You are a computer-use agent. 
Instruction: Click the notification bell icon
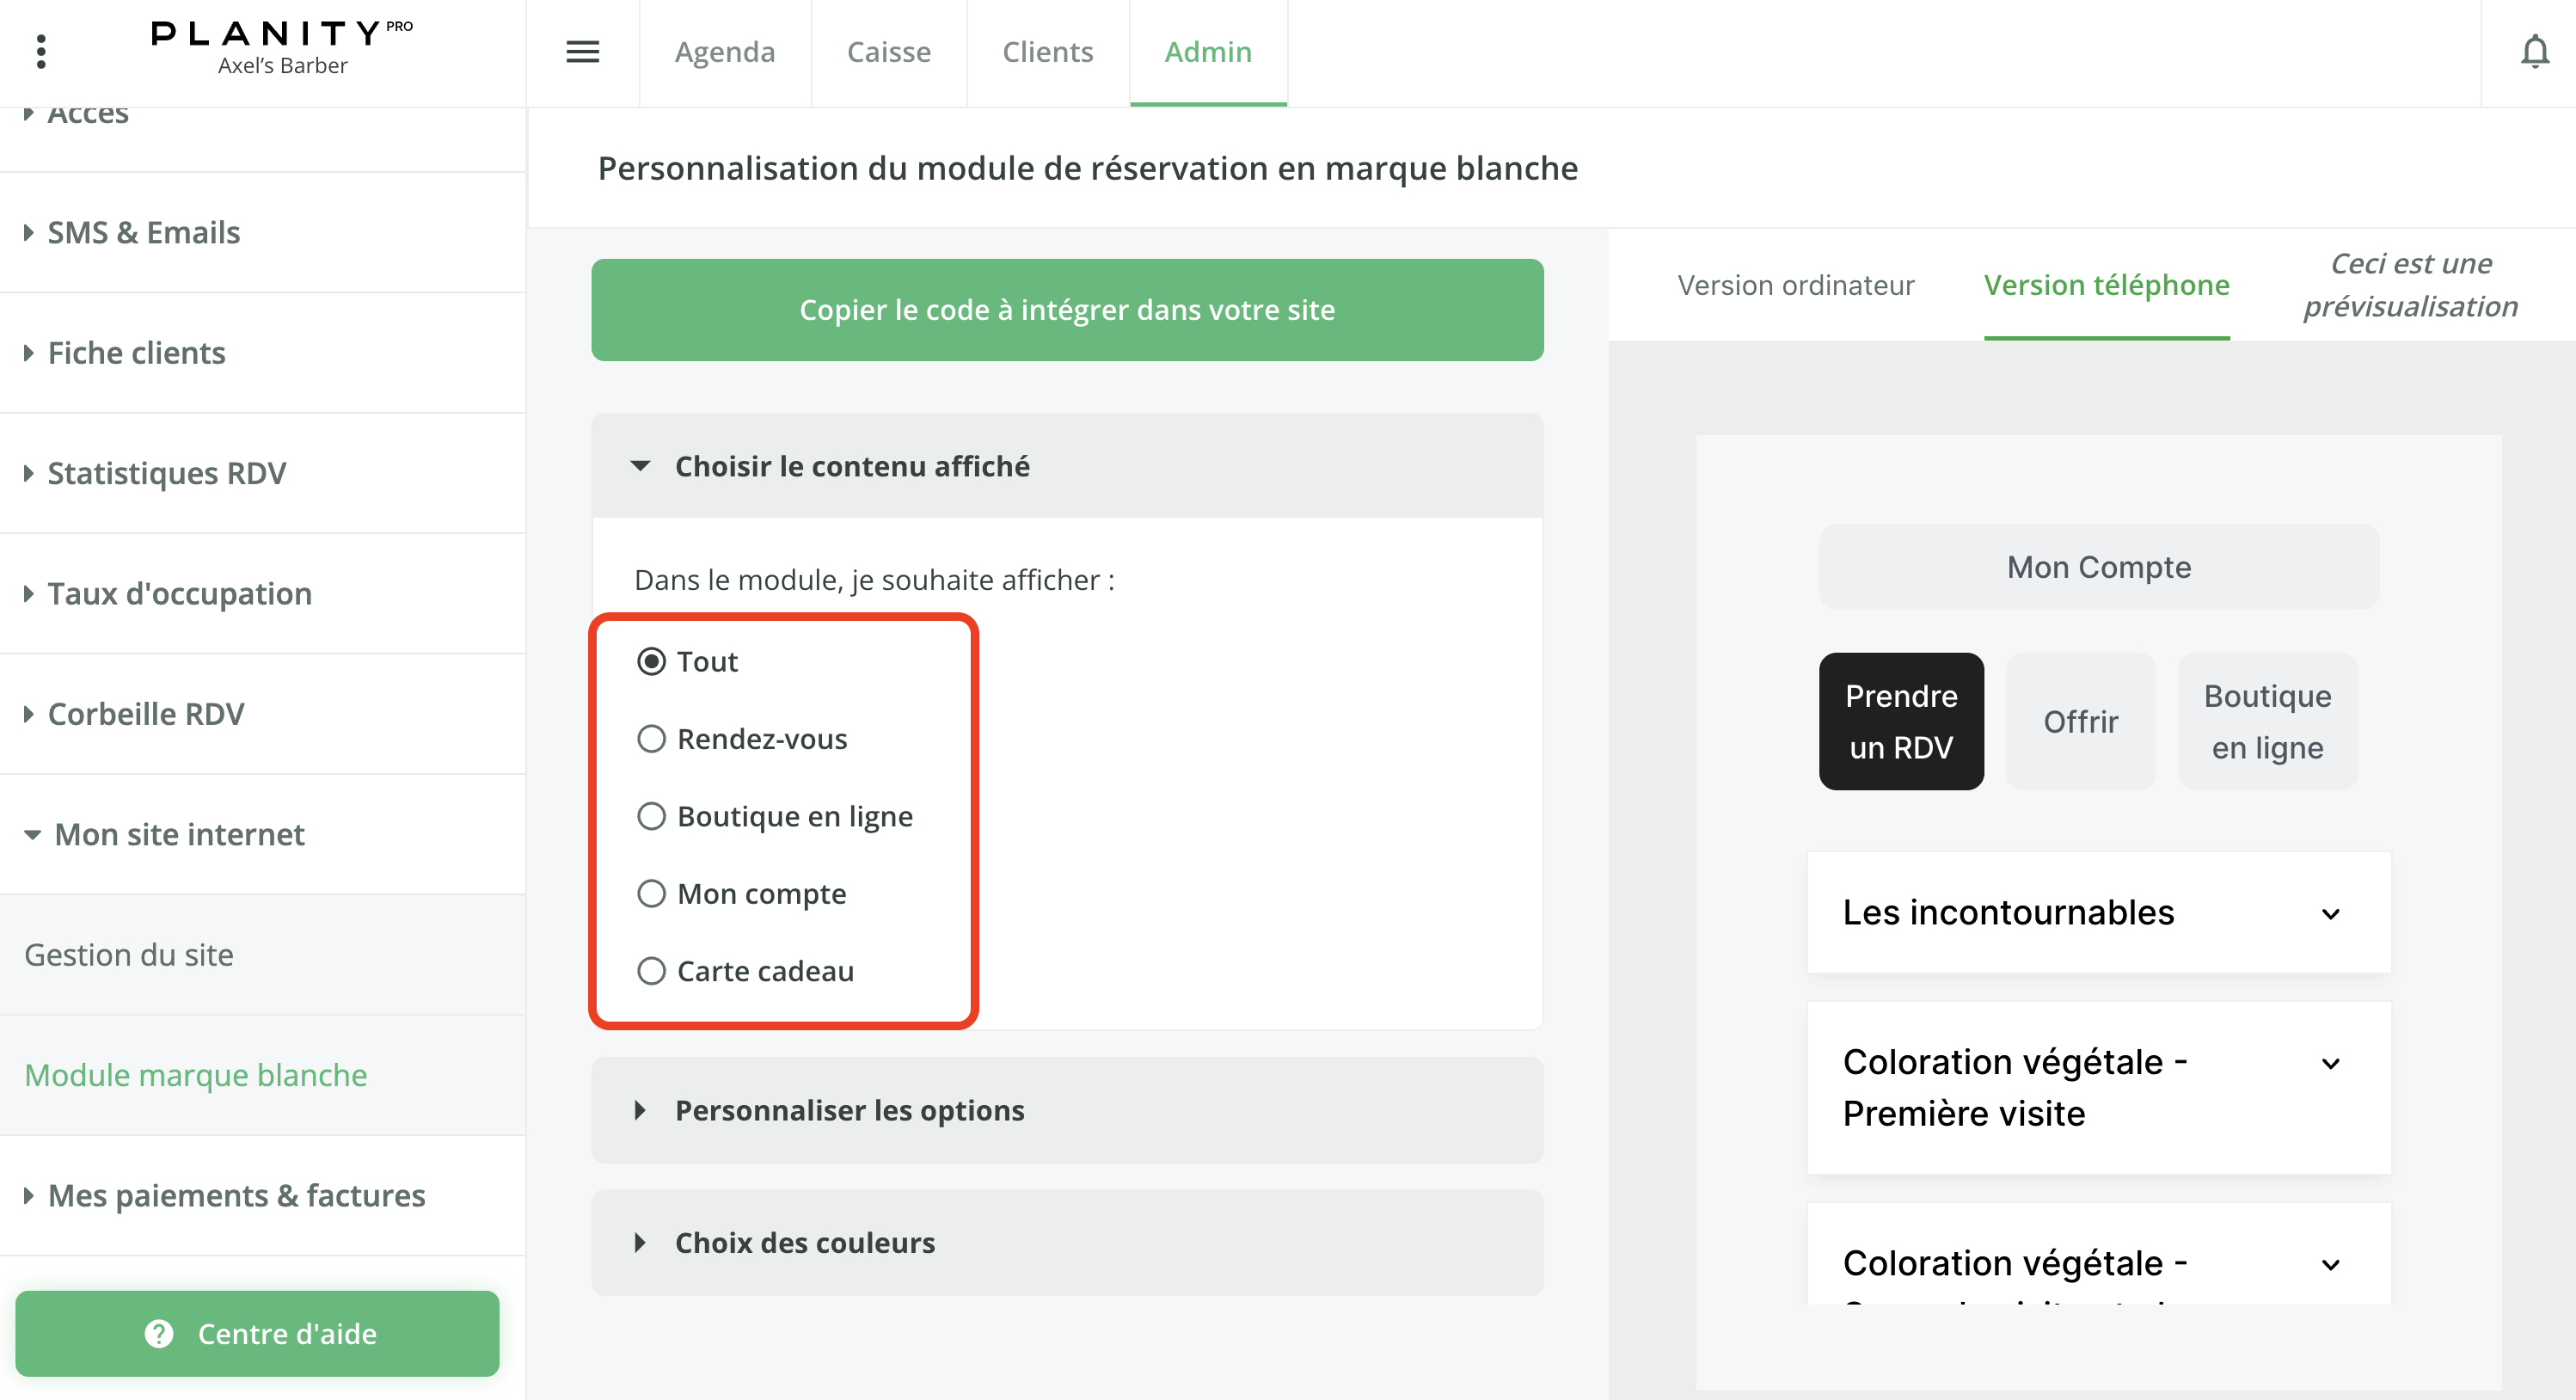click(2534, 52)
